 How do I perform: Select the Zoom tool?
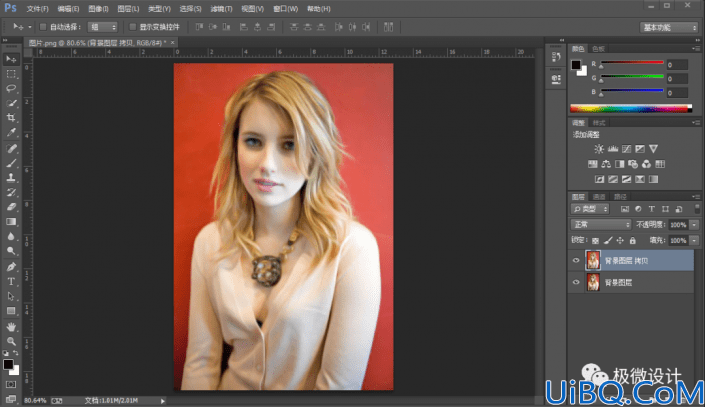coord(11,341)
